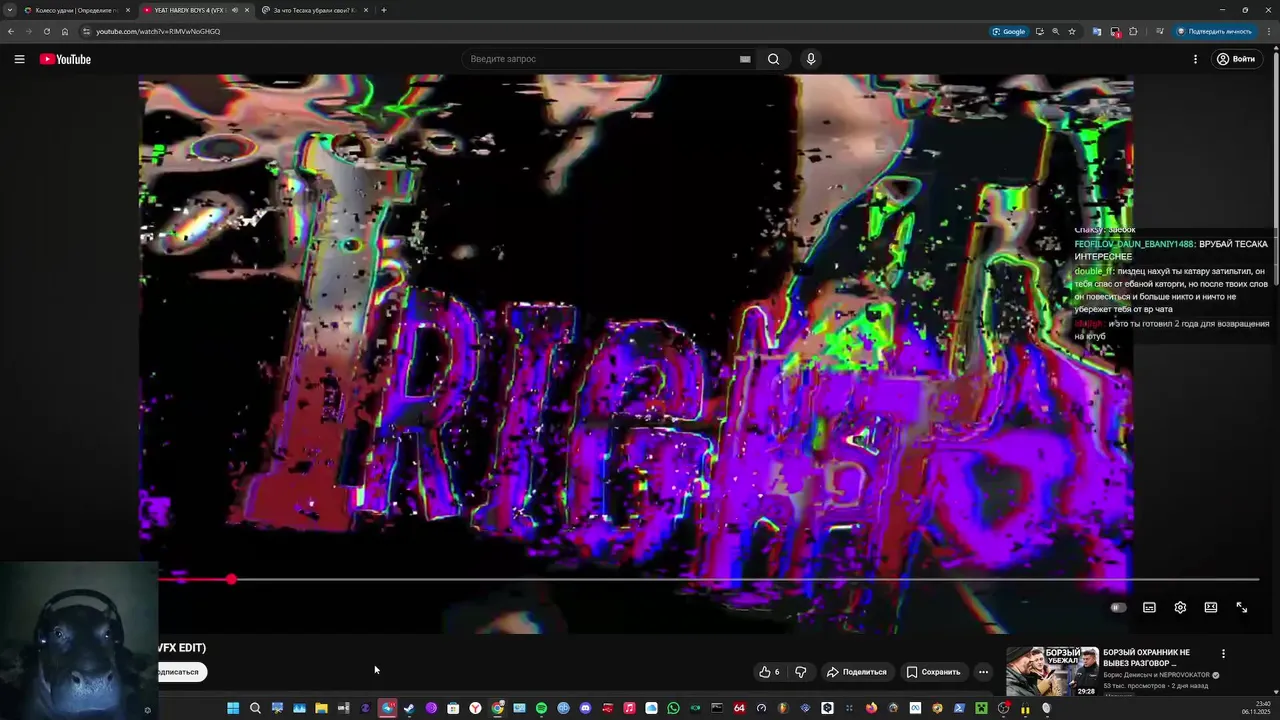This screenshot has height=720, width=1280.
Task: Reload the current page
Action: (47, 31)
